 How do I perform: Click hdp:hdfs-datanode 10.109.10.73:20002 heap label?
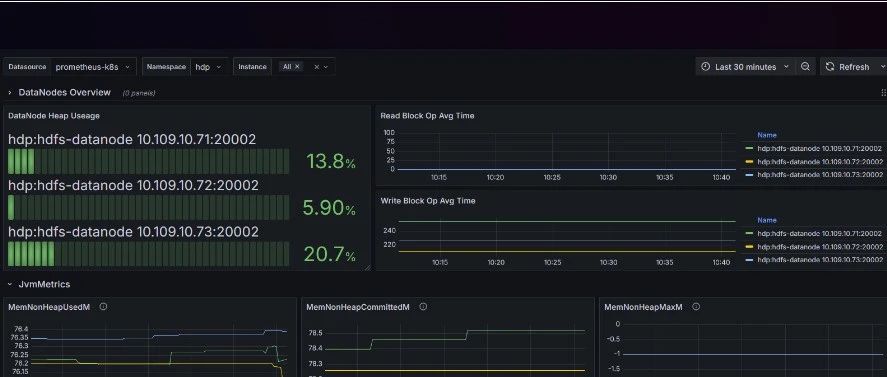[x=133, y=232]
